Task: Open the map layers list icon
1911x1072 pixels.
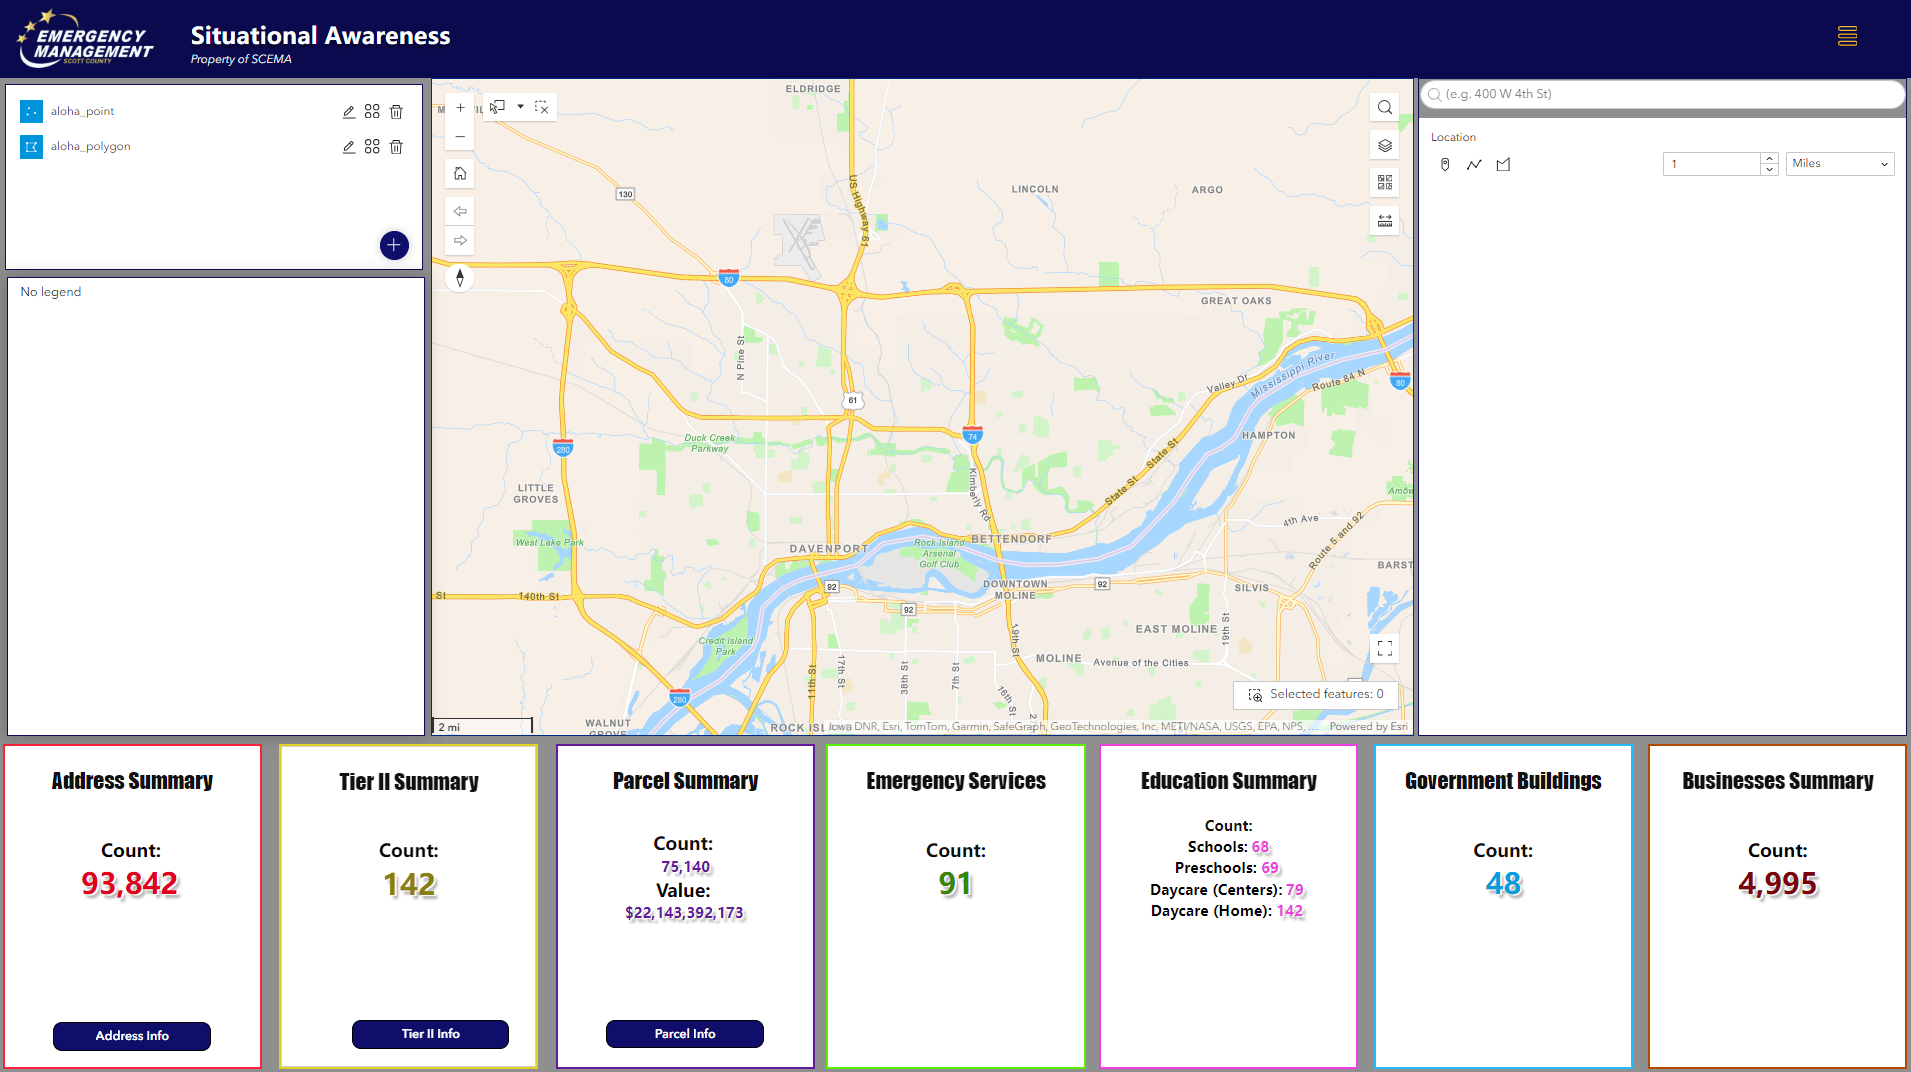Action: (x=1385, y=146)
